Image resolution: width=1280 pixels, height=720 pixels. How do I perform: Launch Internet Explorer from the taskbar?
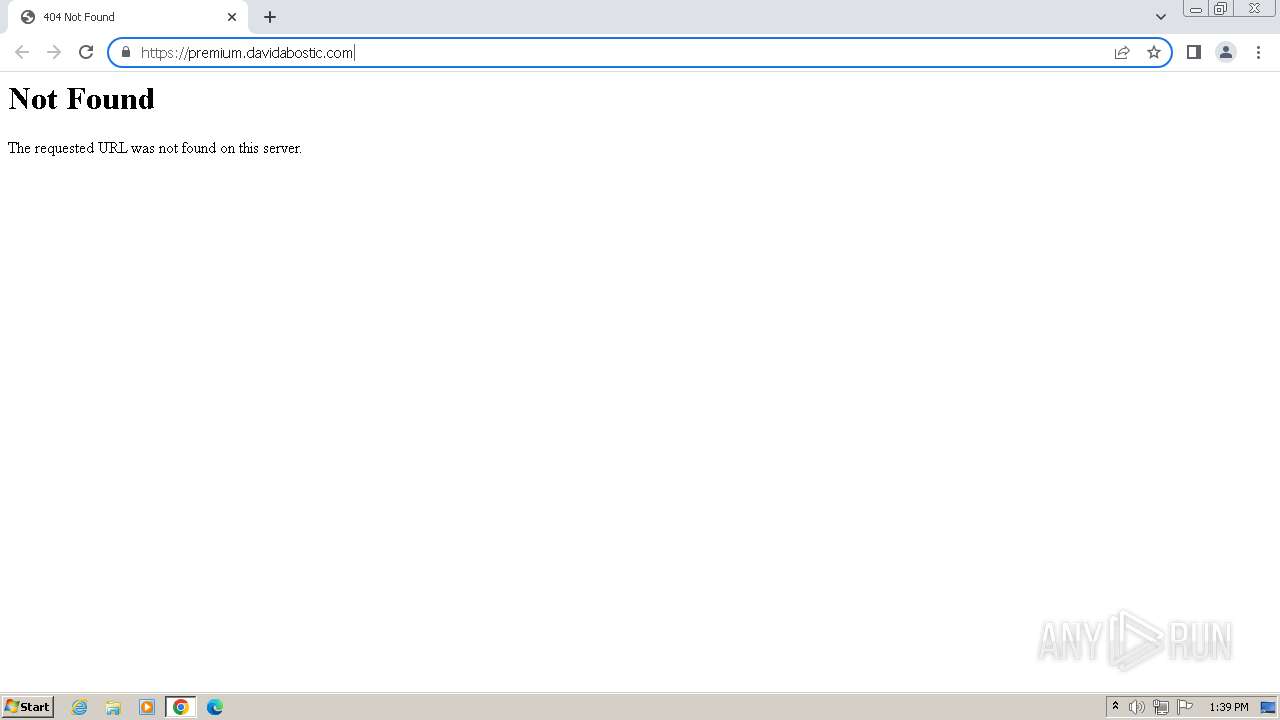coord(79,707)
